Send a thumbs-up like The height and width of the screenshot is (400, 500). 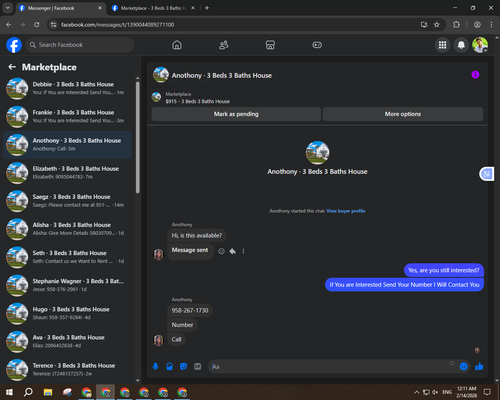click(x=479, y=367)
